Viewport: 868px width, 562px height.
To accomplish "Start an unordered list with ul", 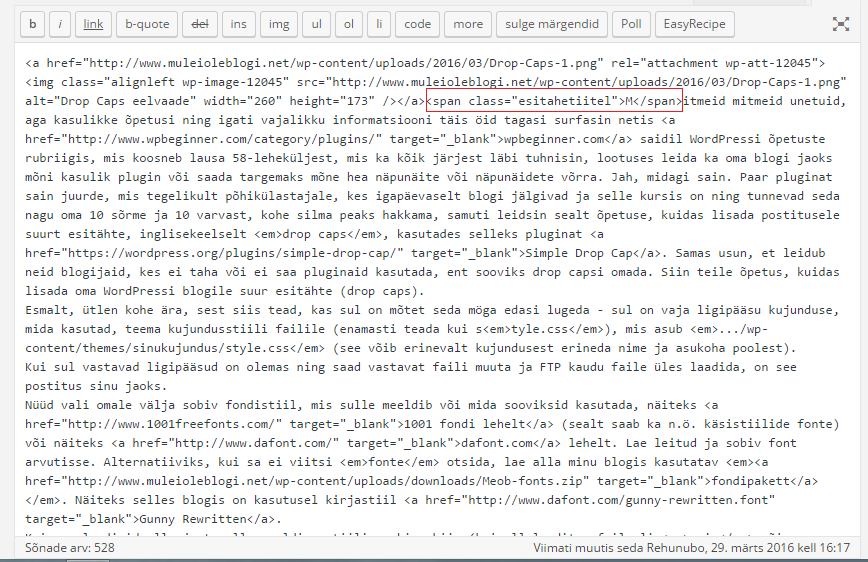I will pyautogui.click(x=316, y=23).
